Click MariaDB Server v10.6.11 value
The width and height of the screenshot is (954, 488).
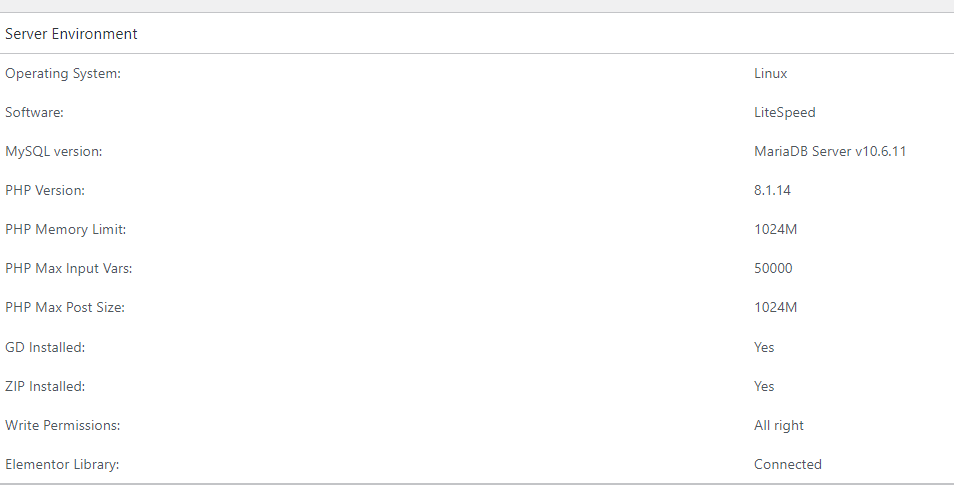coord(830,152)
